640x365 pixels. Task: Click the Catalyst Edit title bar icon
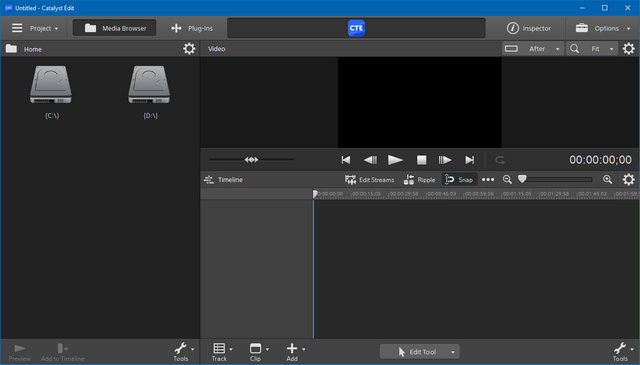point(8,8)
